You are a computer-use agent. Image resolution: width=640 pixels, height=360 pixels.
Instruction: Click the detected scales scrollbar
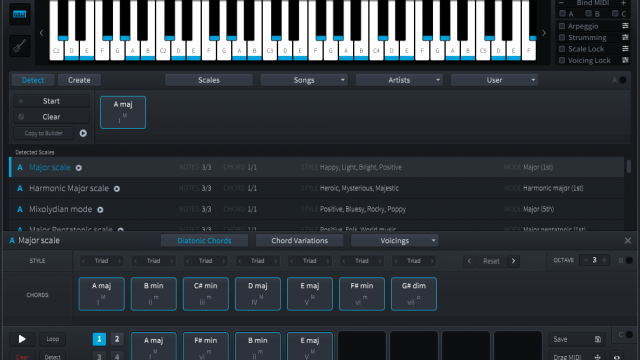629,167
